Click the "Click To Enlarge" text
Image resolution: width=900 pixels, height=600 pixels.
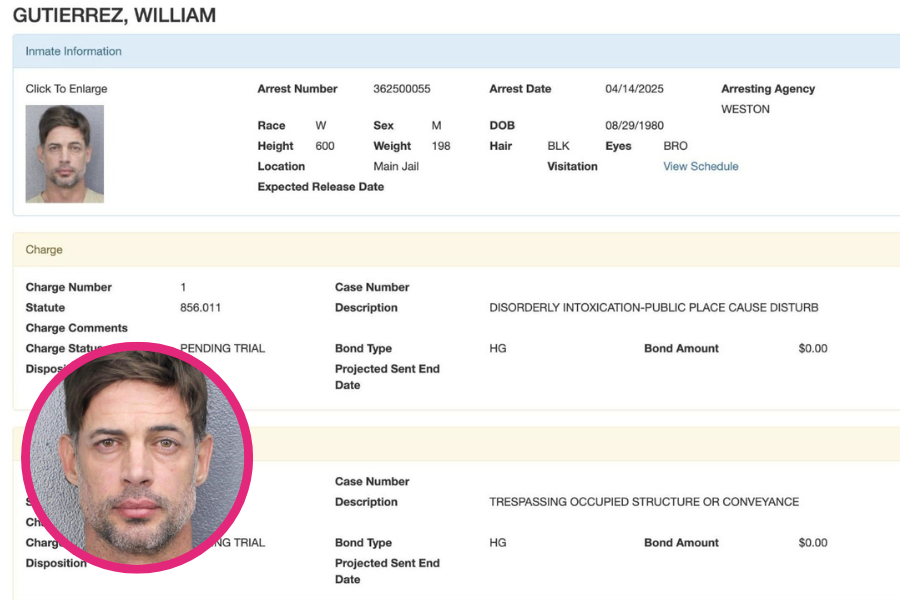pos(66,89)
